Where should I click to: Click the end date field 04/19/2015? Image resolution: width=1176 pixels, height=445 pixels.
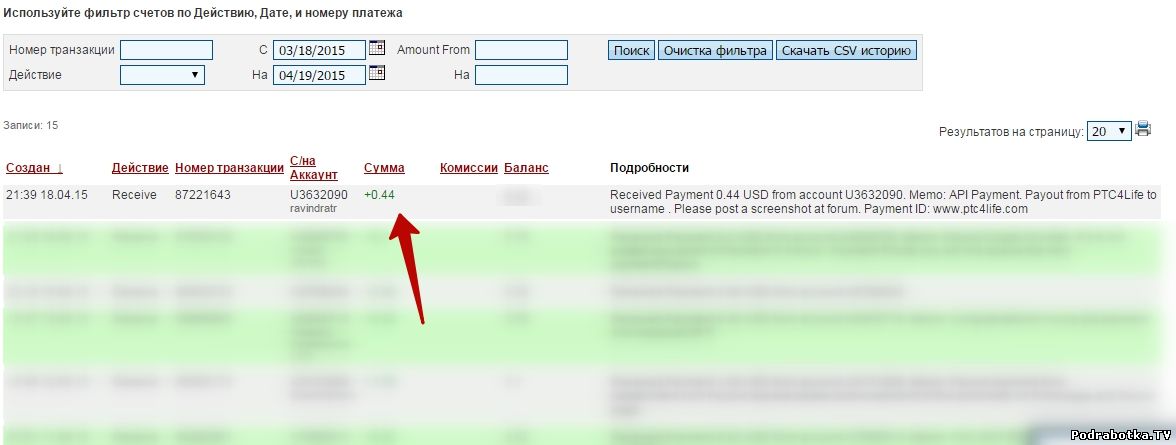[x=319, y=75]
